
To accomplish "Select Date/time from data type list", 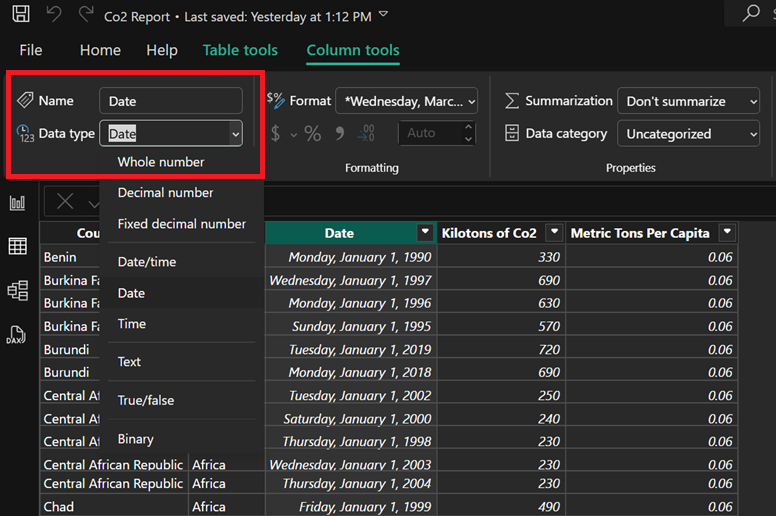I will click(x=147, y=262).
